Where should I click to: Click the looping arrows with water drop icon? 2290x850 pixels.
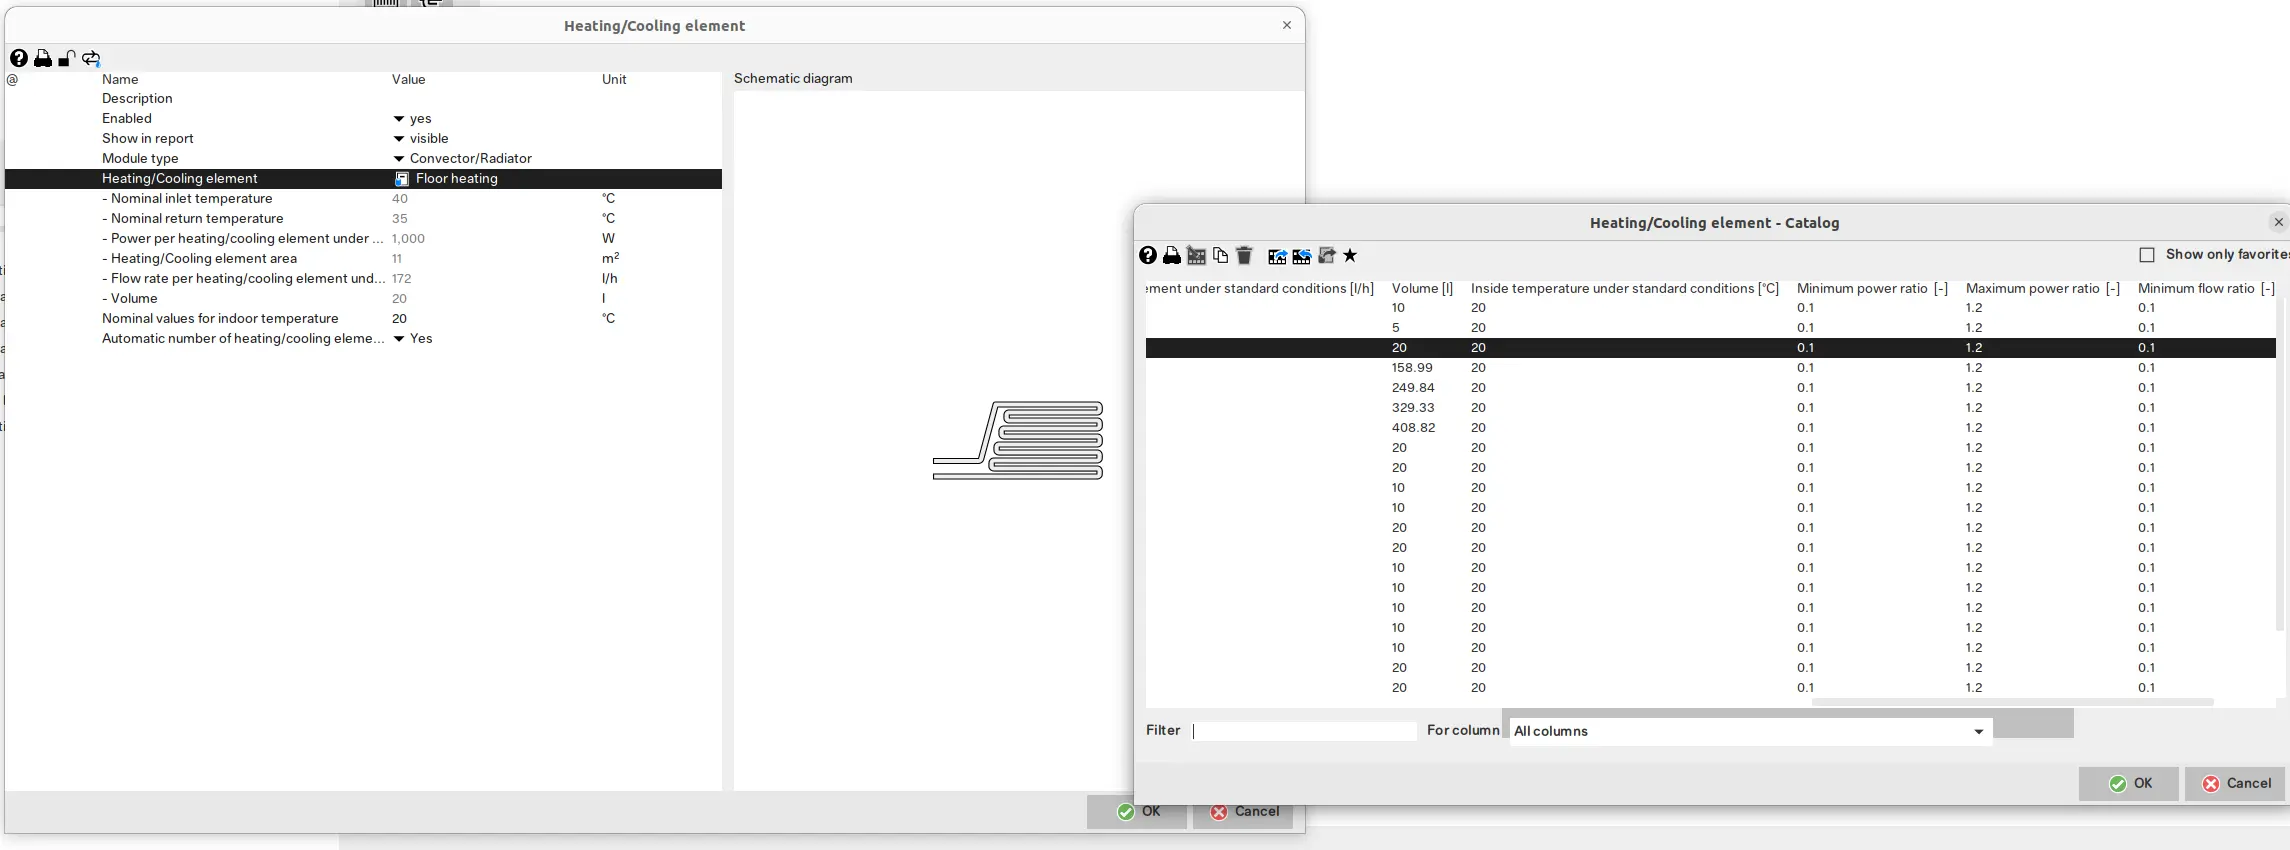(x=91, y=58)
